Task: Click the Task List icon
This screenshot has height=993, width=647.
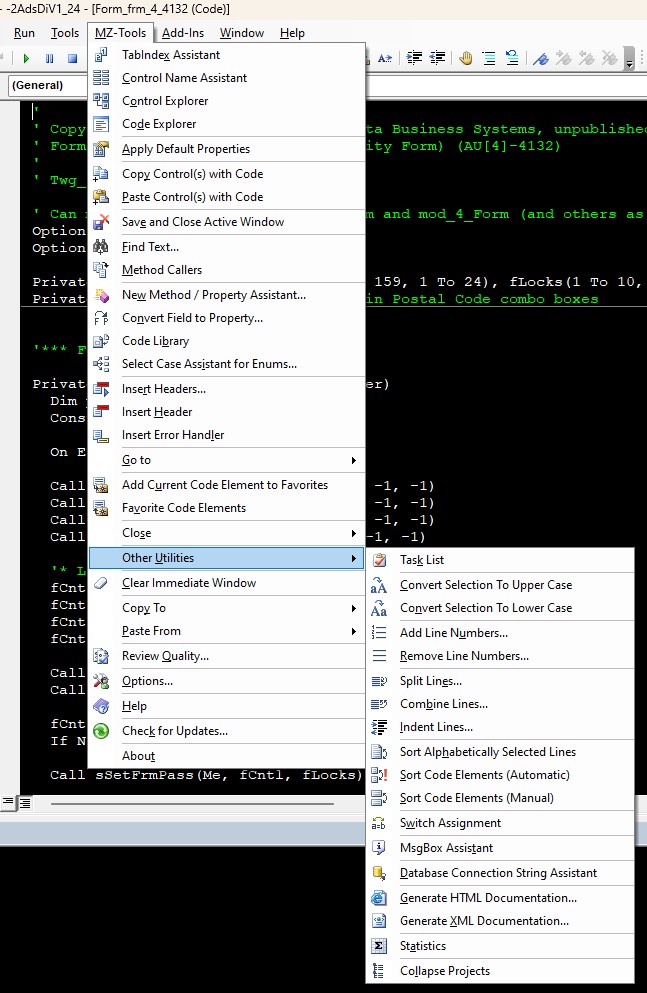Action: 379,560
